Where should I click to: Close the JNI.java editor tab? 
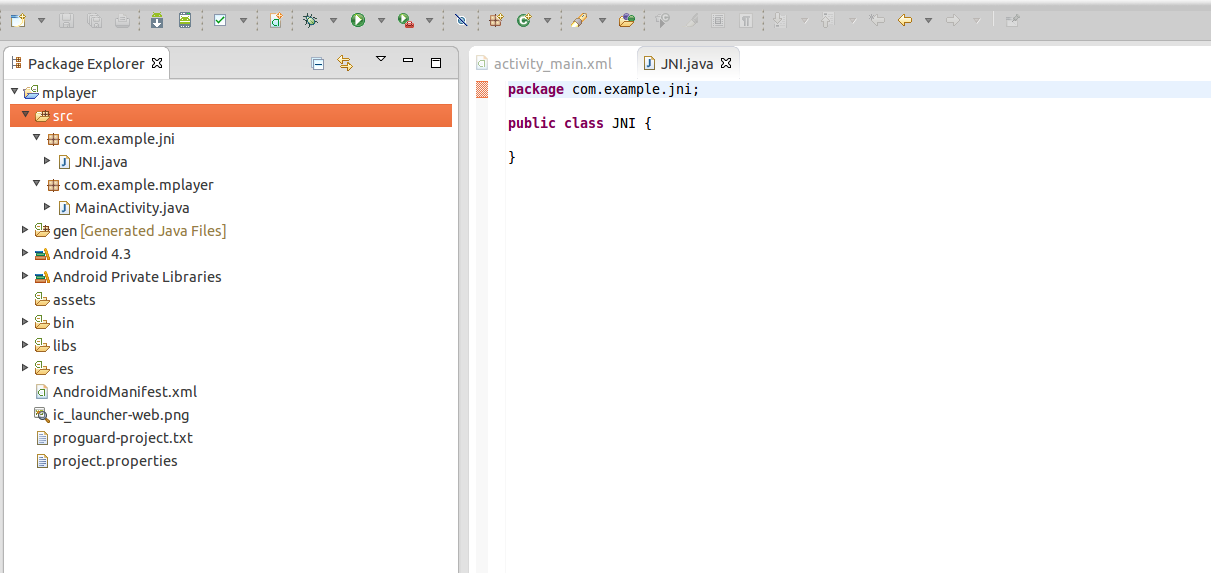click(x=727, y=63)
